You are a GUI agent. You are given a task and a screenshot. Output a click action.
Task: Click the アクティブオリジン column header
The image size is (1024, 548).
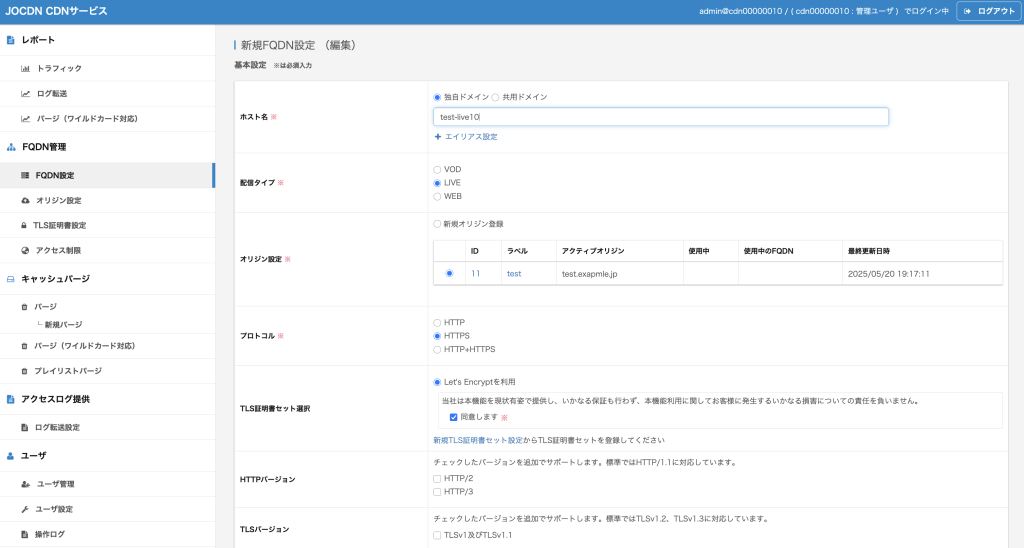point(593,251)
